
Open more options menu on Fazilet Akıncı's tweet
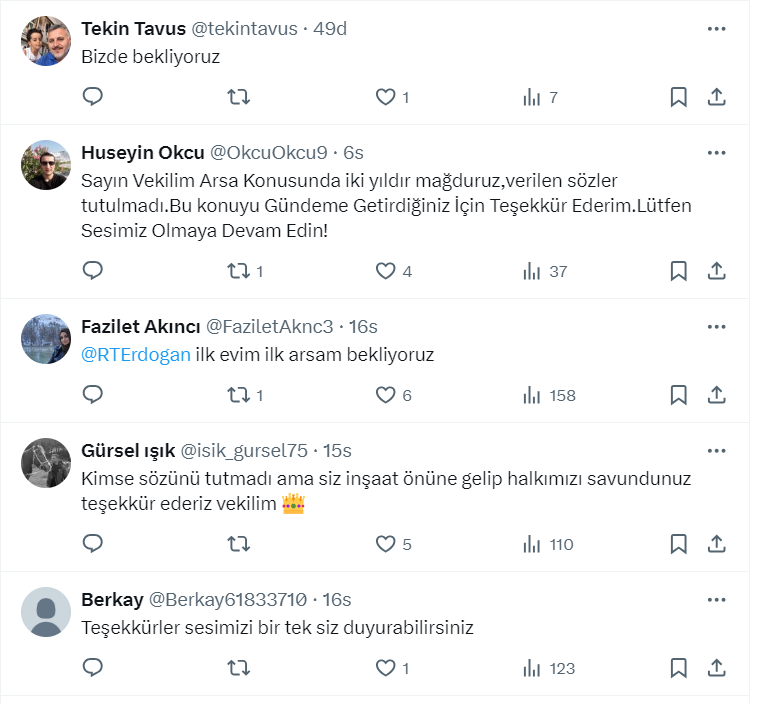(716, 327)
